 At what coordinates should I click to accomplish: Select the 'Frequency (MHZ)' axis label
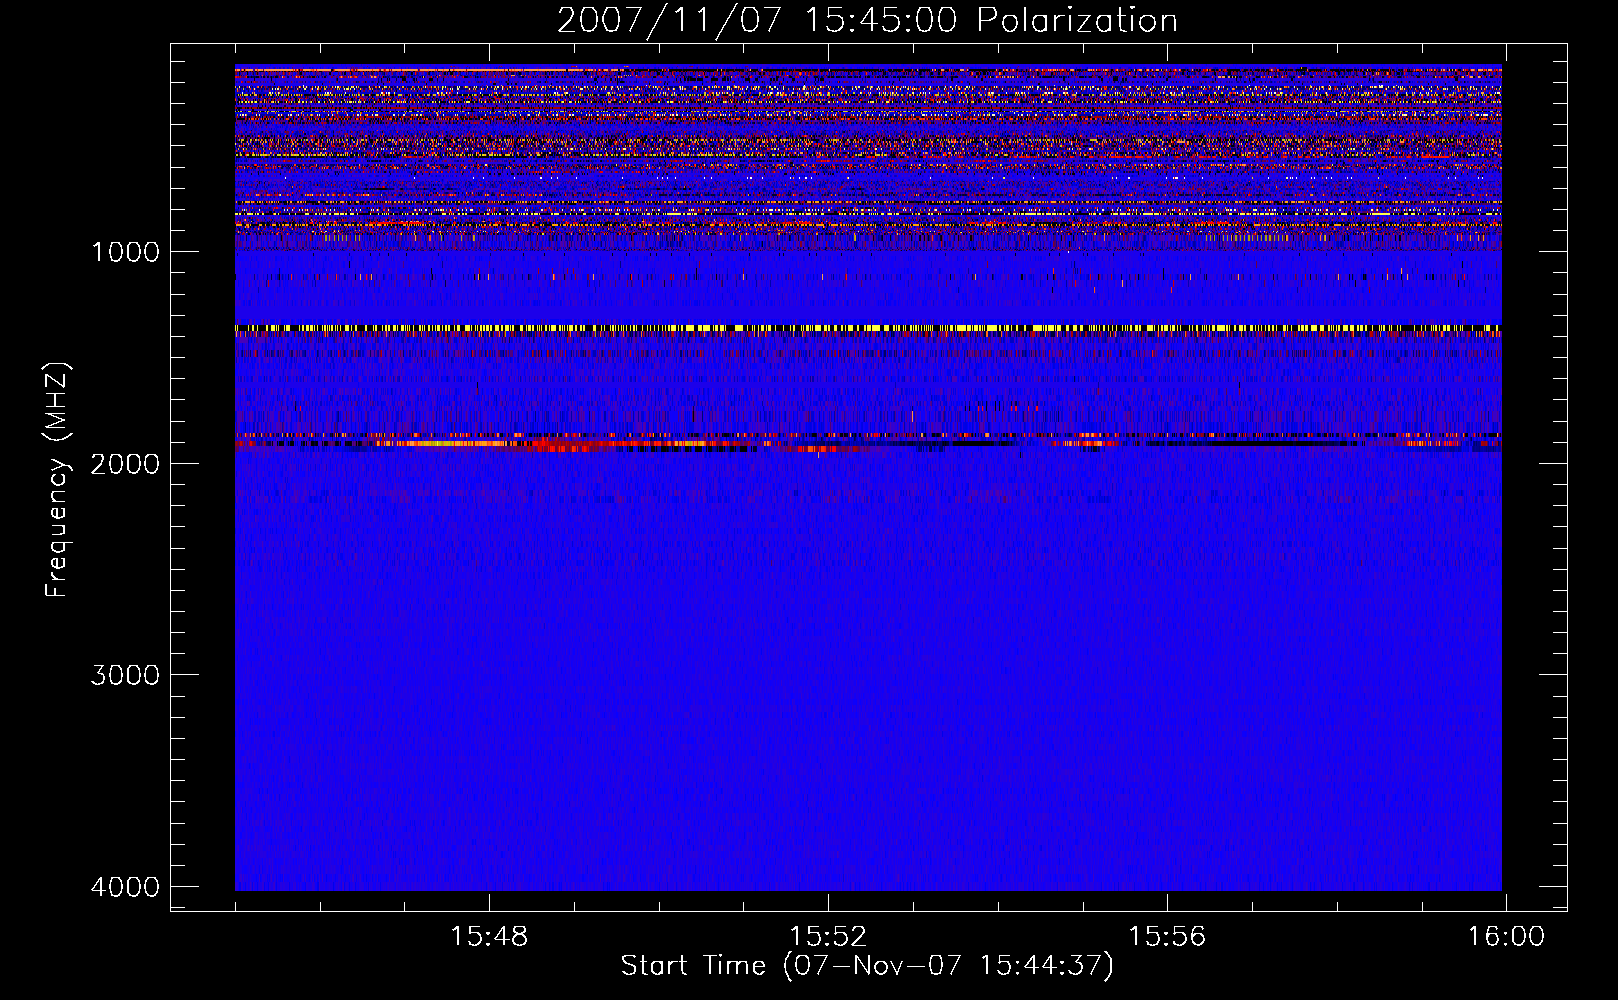[58, 481]
